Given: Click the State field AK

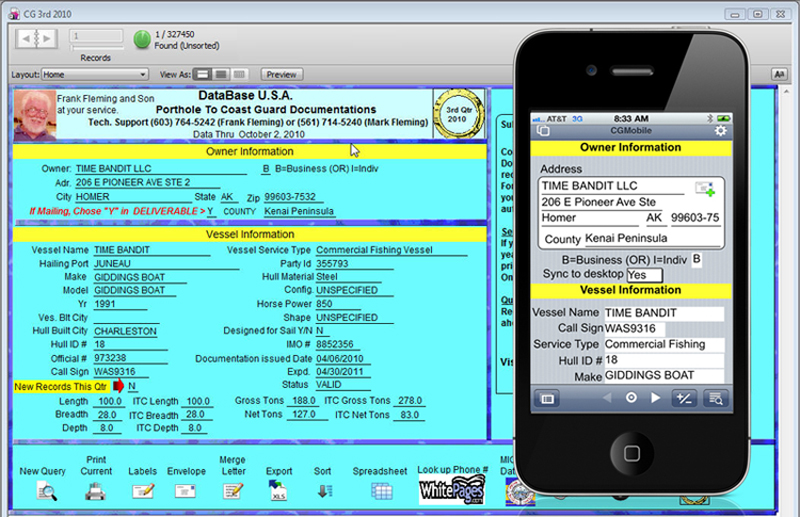Looking at the screenshot, I should point(229,197).
